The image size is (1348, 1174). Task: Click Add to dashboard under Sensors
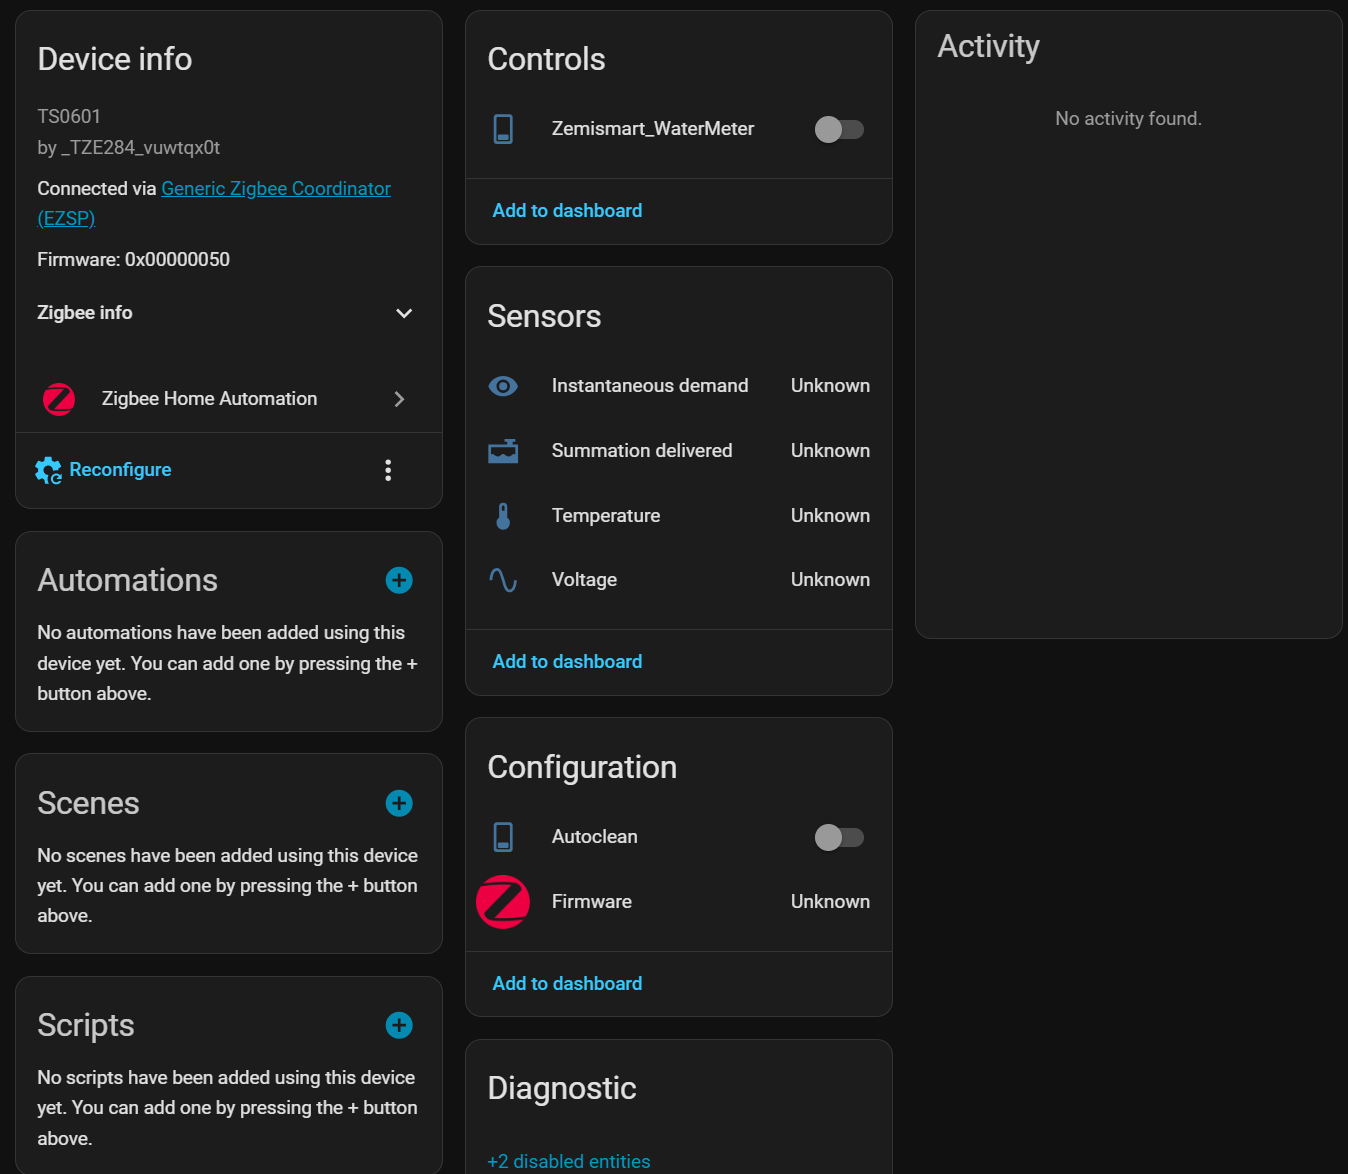coord(567,662)
